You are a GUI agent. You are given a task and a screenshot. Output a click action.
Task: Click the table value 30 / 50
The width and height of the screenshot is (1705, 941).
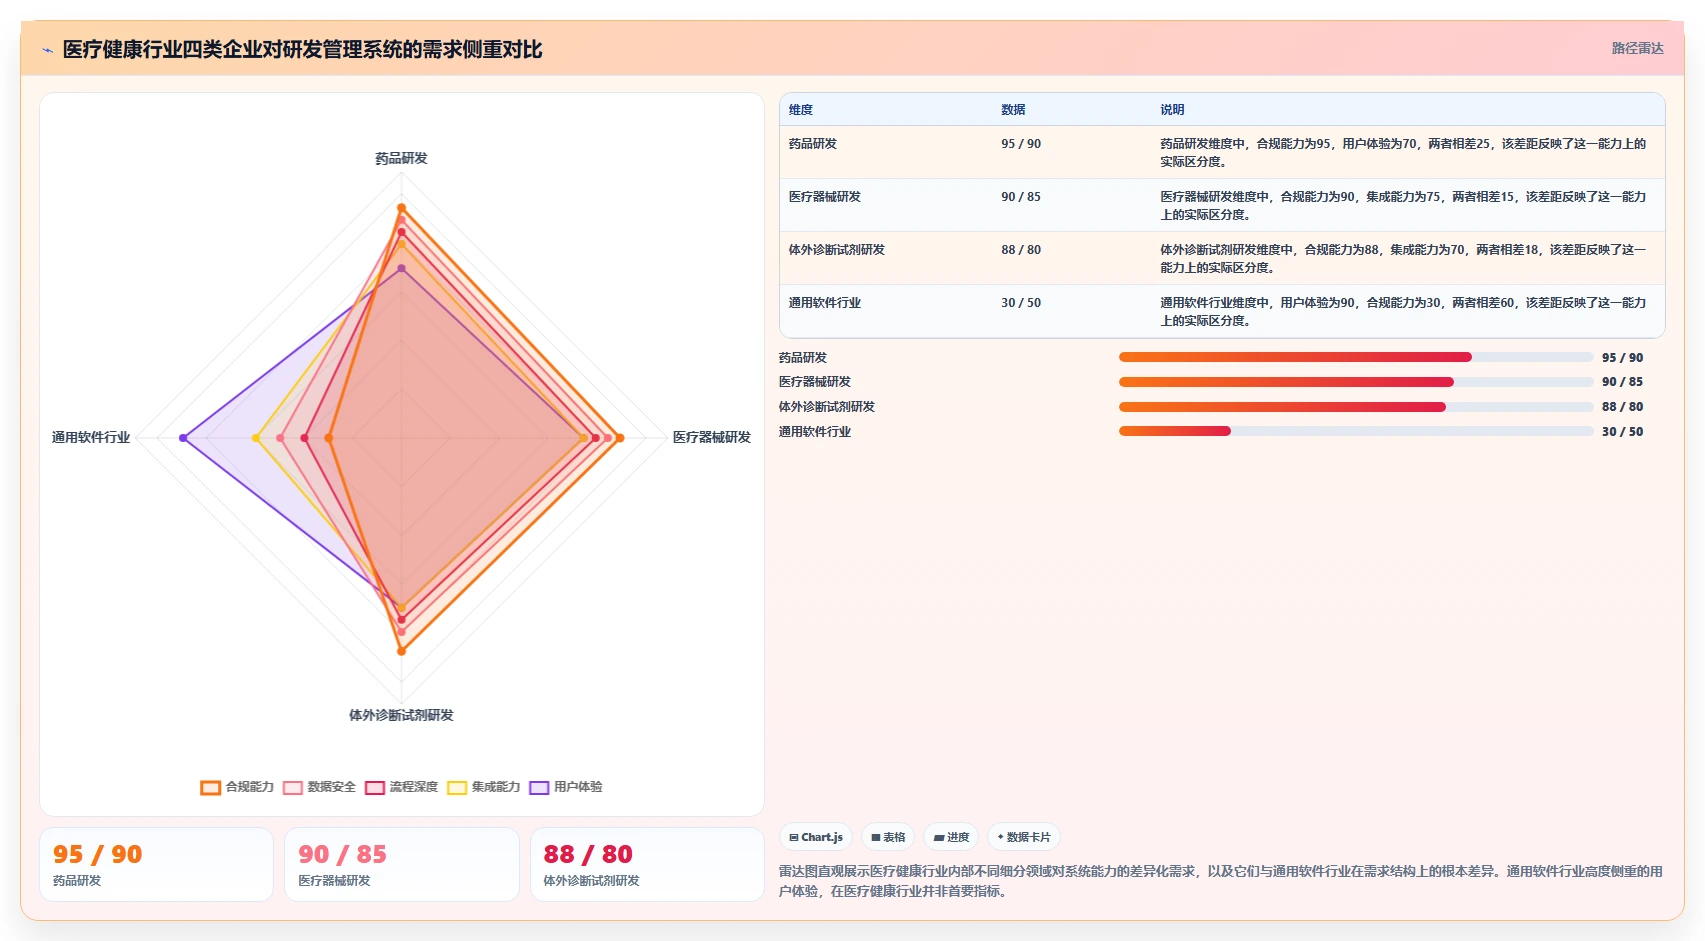click(x=1021, y=303)
